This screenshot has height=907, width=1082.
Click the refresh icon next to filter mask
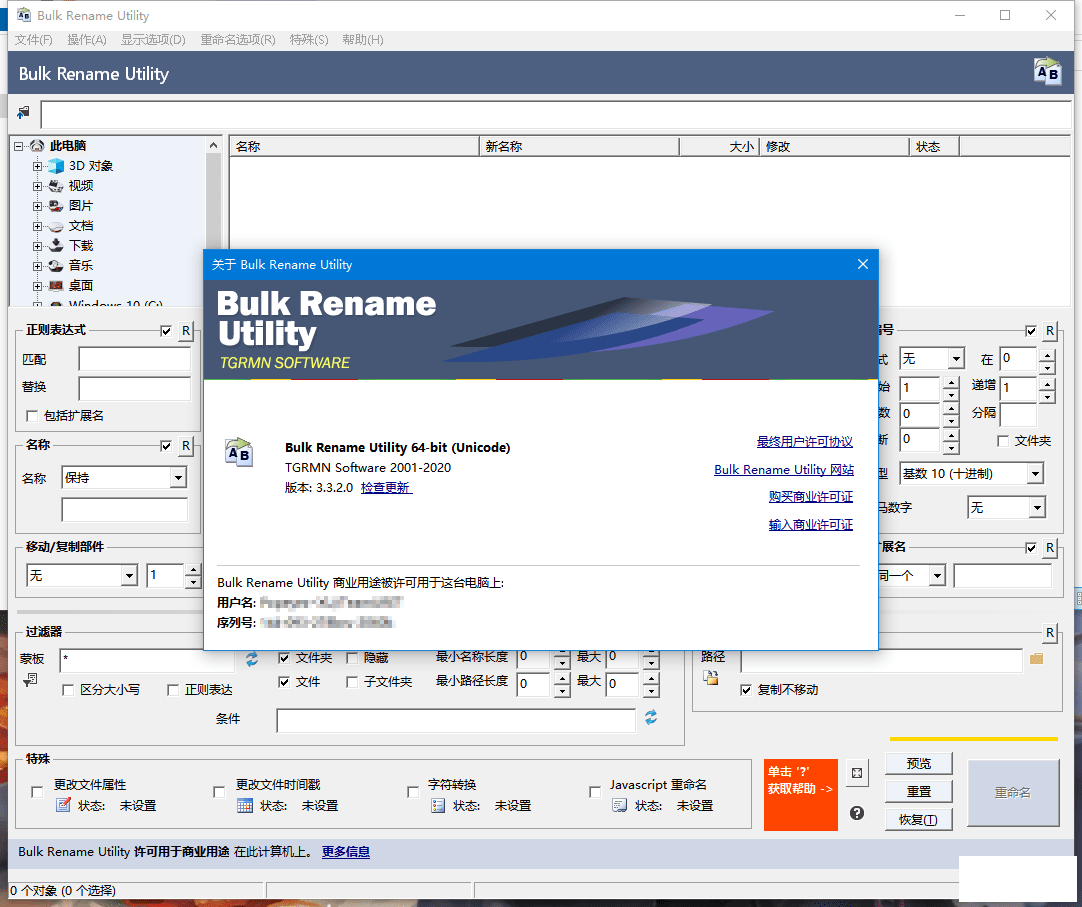[x=252, y=659]
